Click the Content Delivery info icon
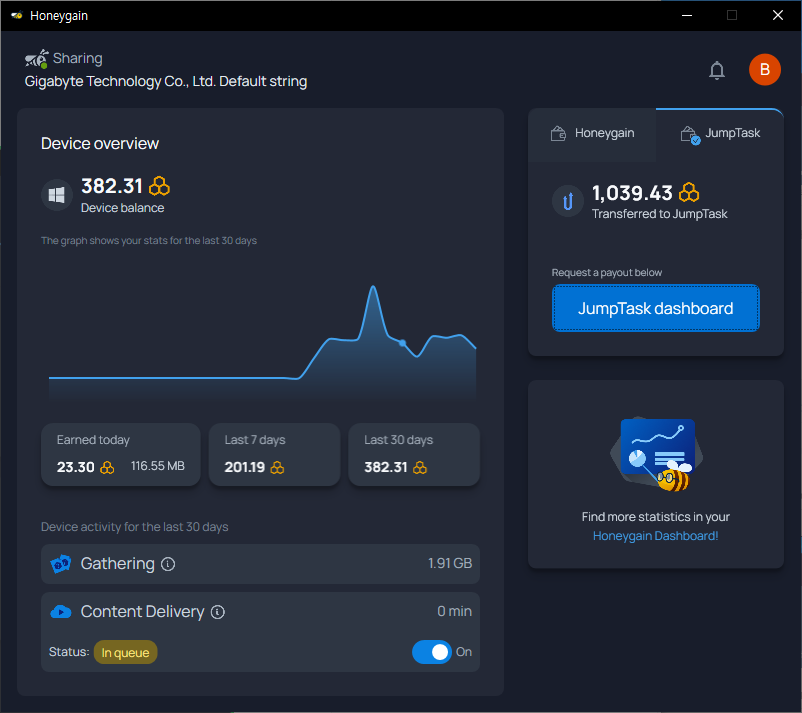Screen dimensions: 802x713 point(218,612)
